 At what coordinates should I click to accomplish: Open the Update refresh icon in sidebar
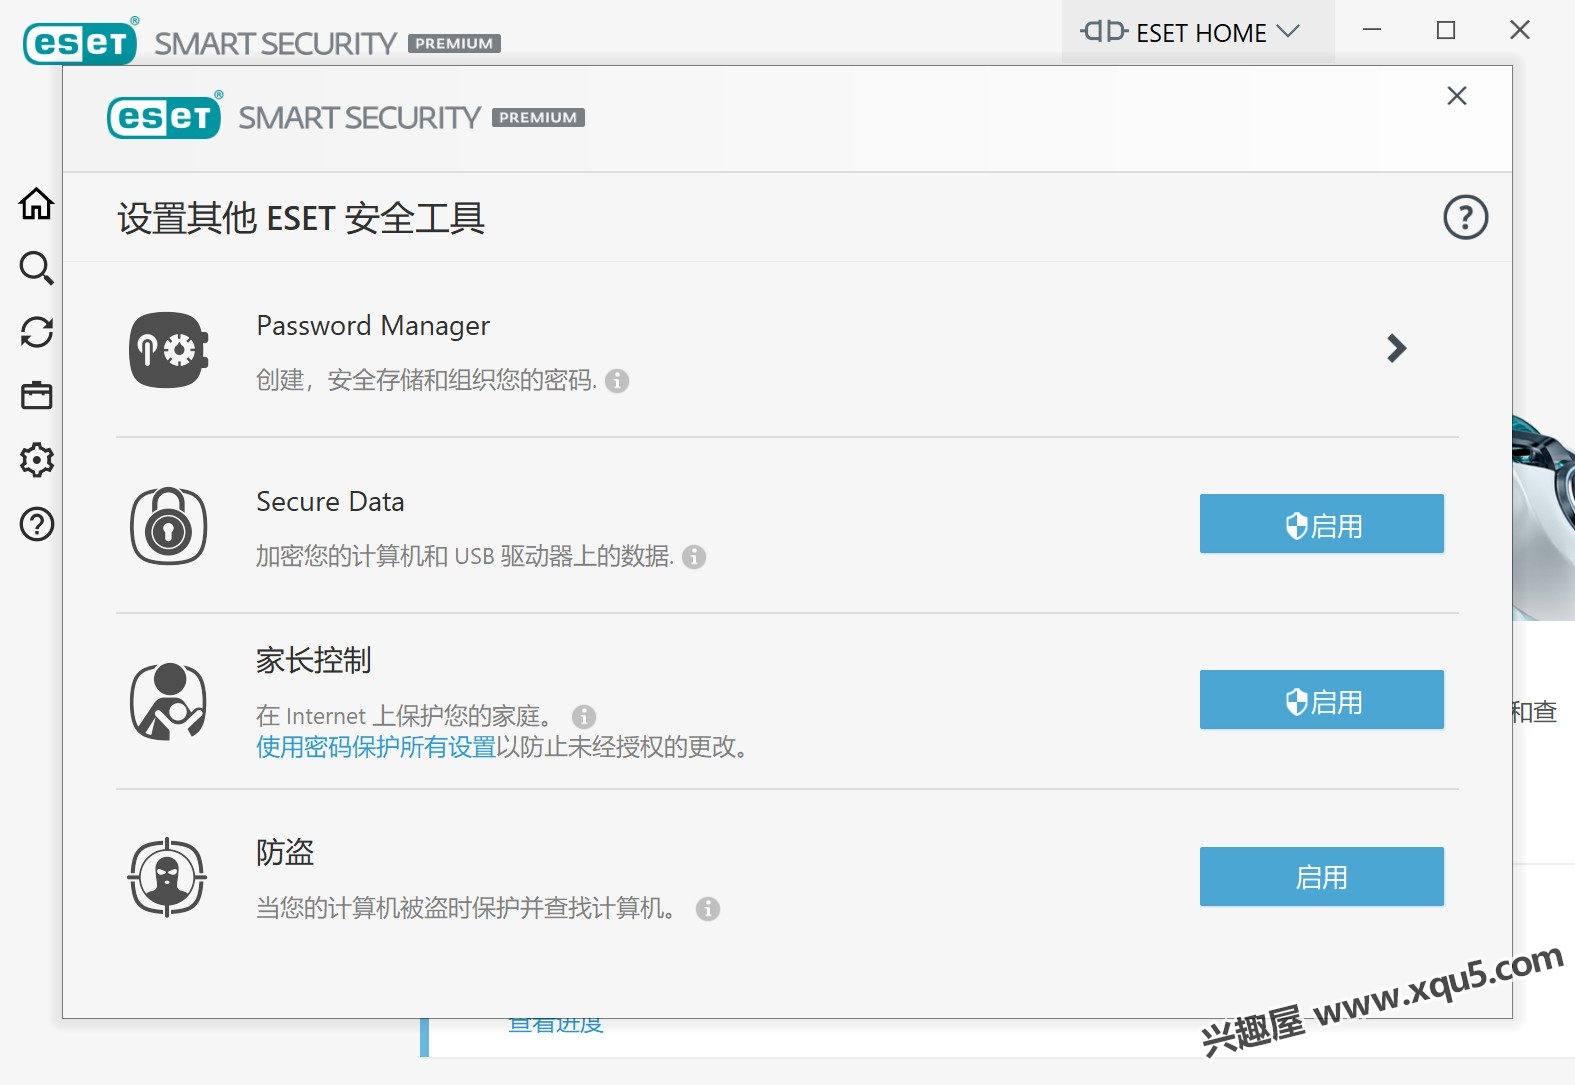[x=36, y=332]
